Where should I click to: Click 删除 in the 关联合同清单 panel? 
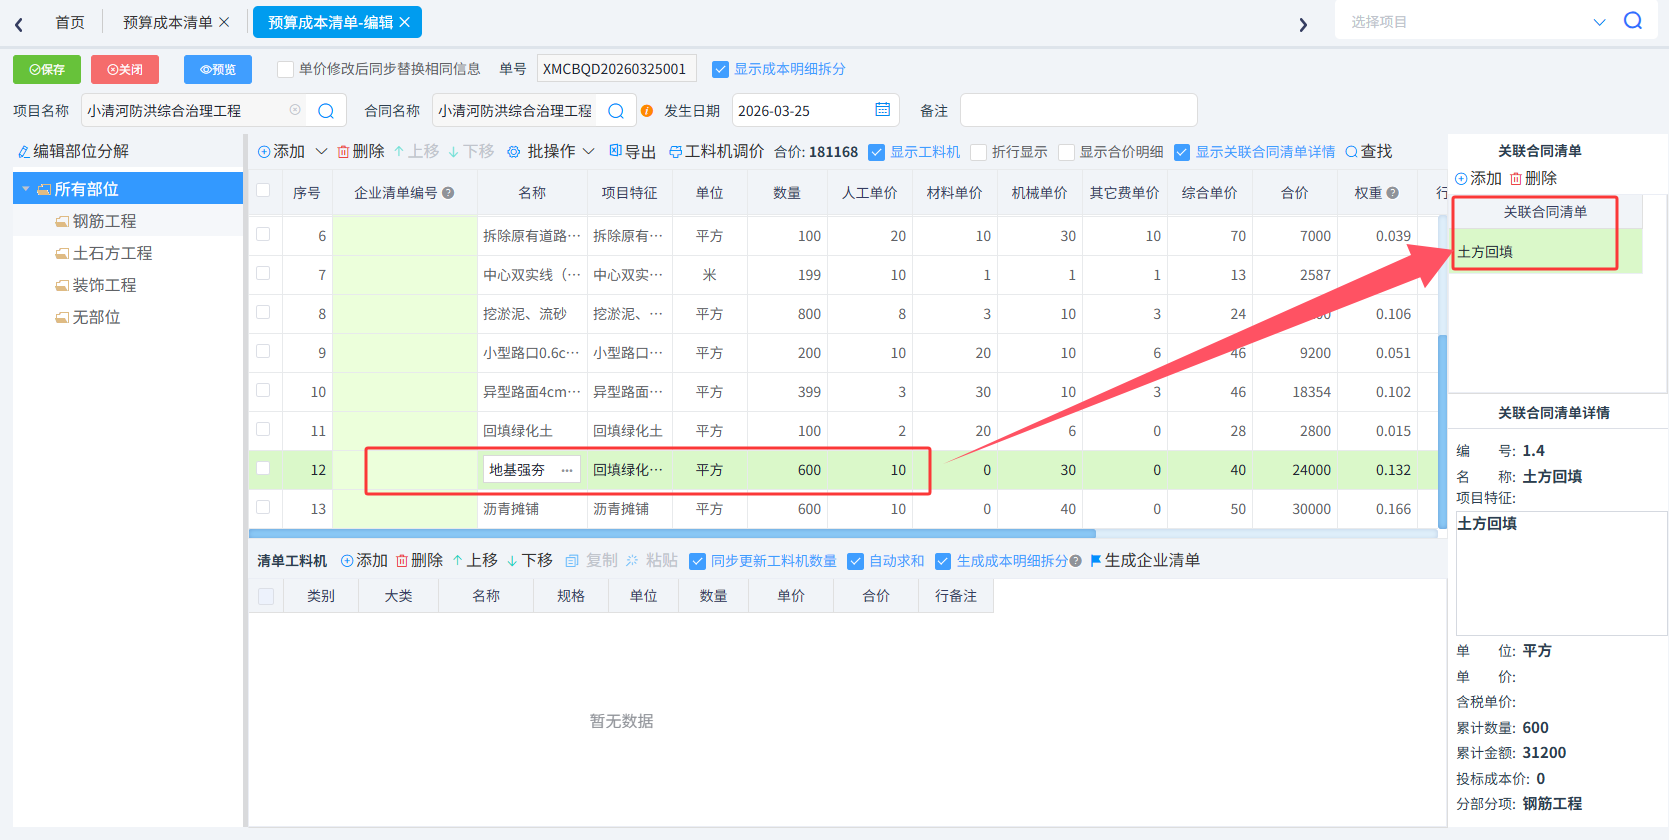(1533, 178)
